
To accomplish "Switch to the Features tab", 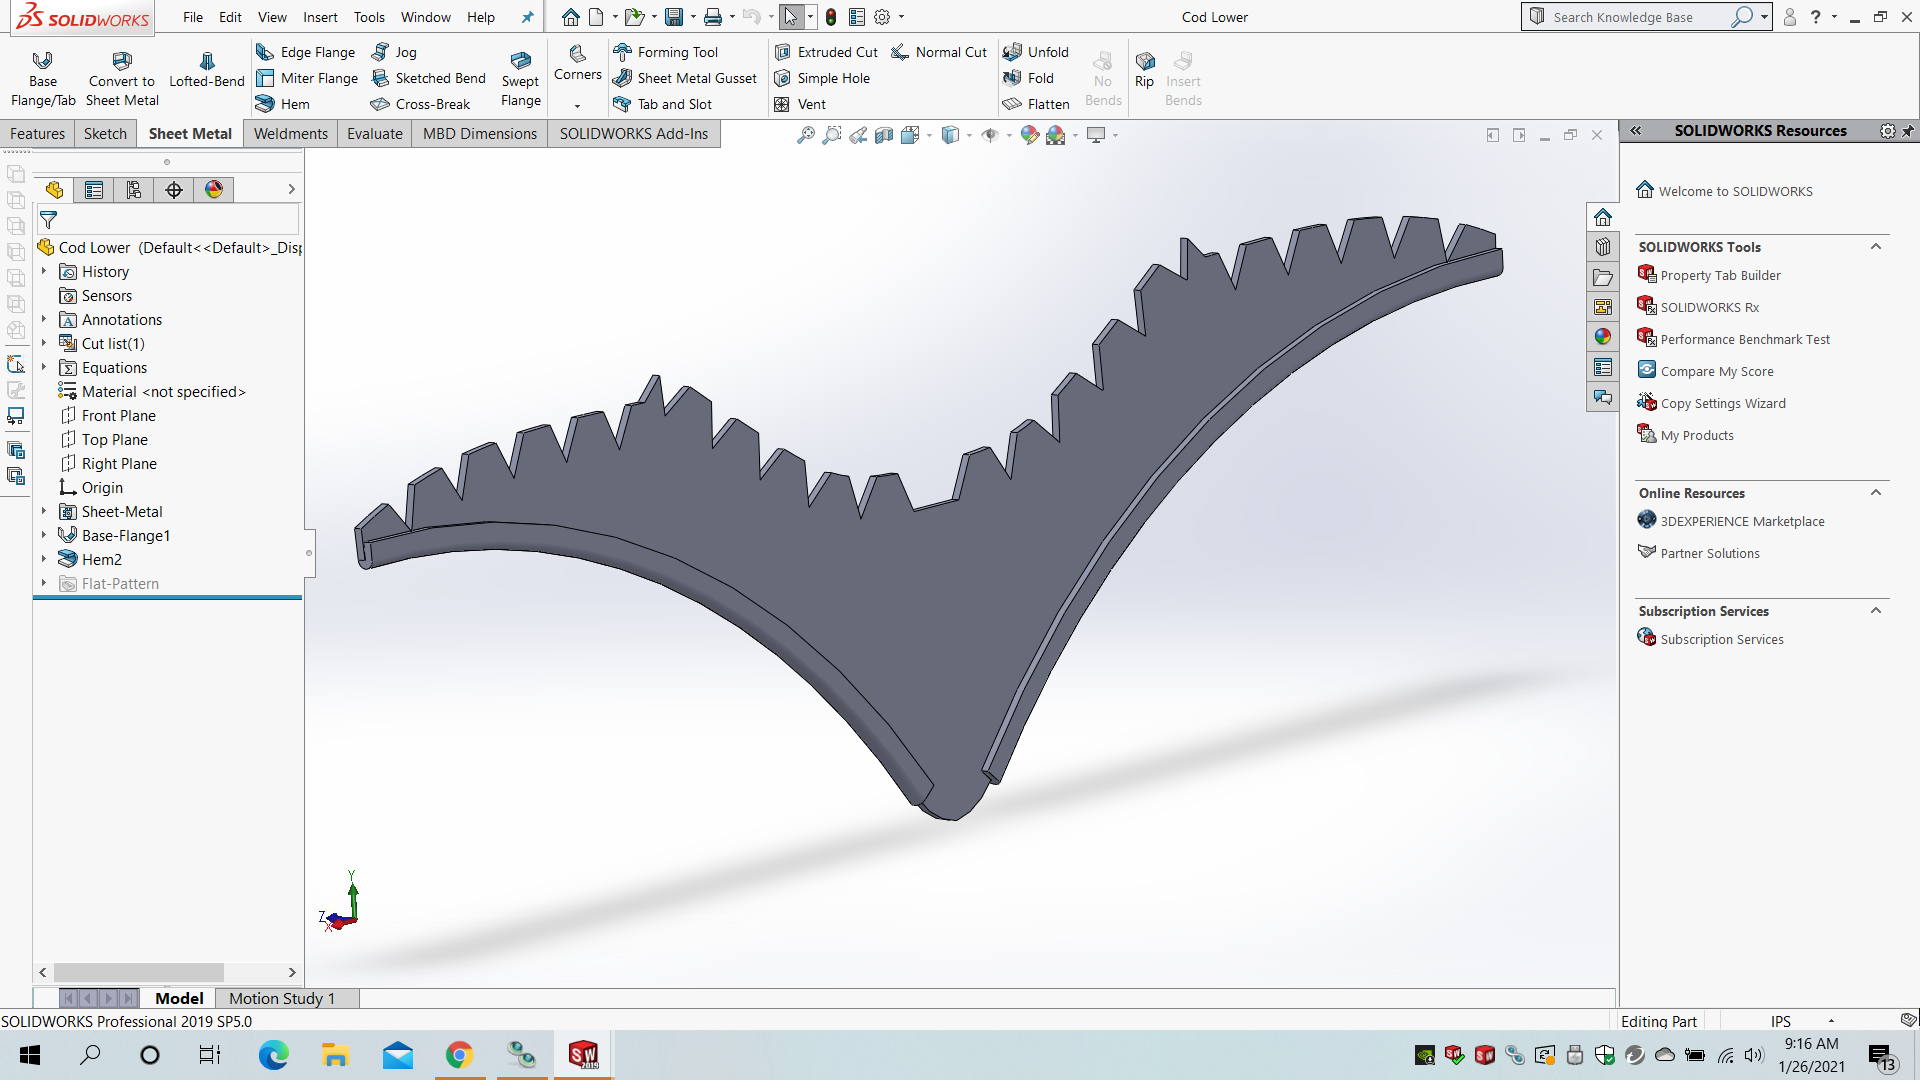I will pyautogui.click(x=37, y=134).
